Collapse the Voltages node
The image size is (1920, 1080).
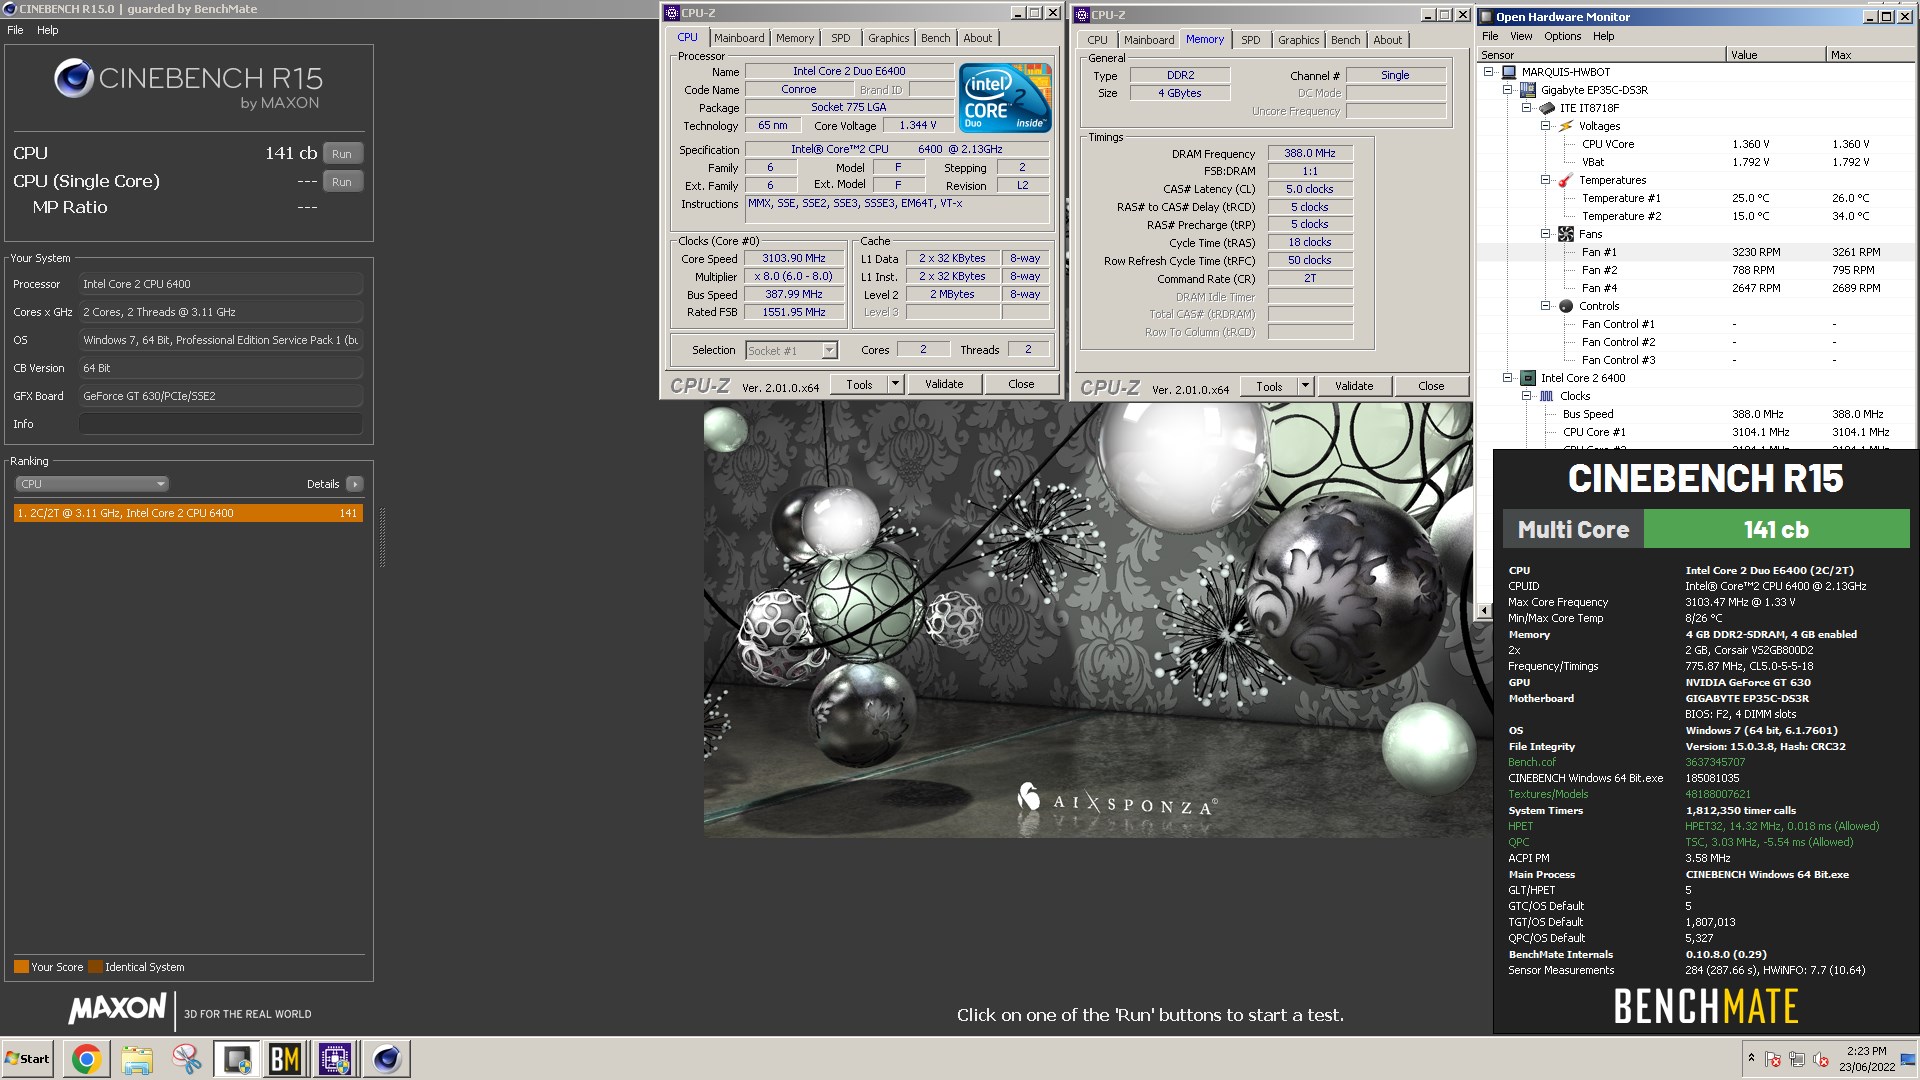[1545, 126]
